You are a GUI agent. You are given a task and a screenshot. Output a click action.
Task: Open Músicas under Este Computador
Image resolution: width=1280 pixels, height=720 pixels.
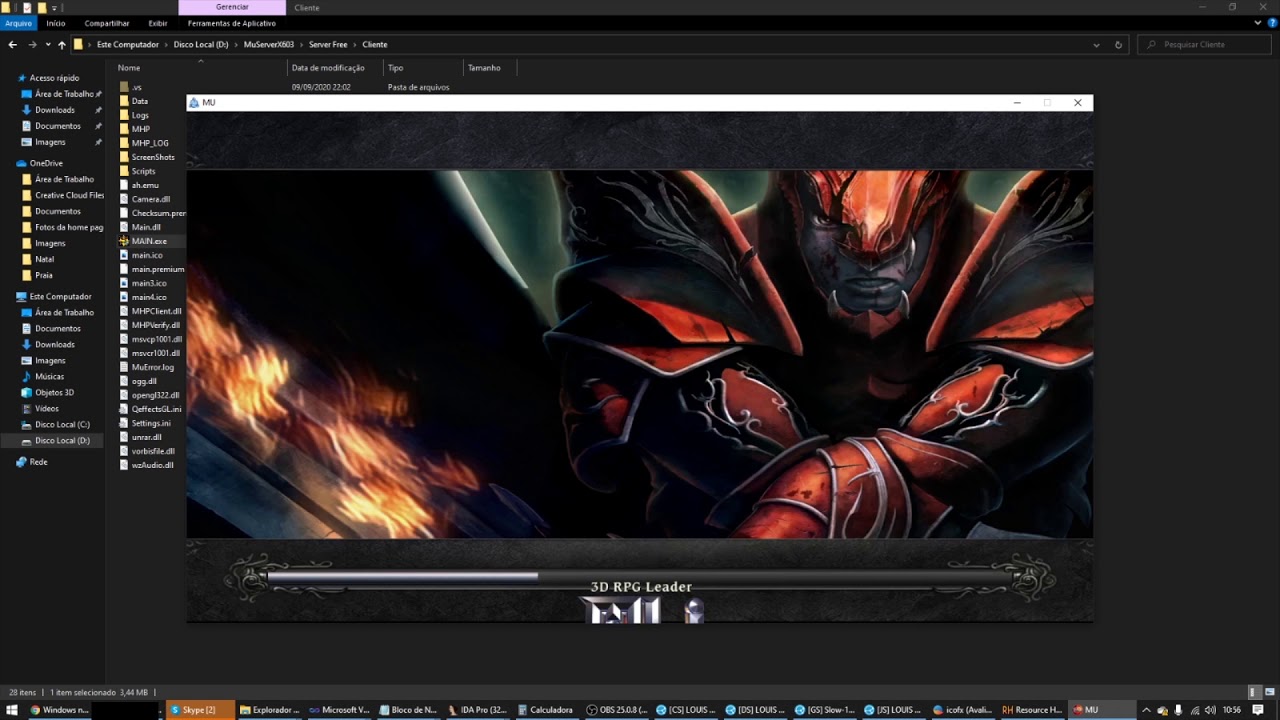point(50,377)
